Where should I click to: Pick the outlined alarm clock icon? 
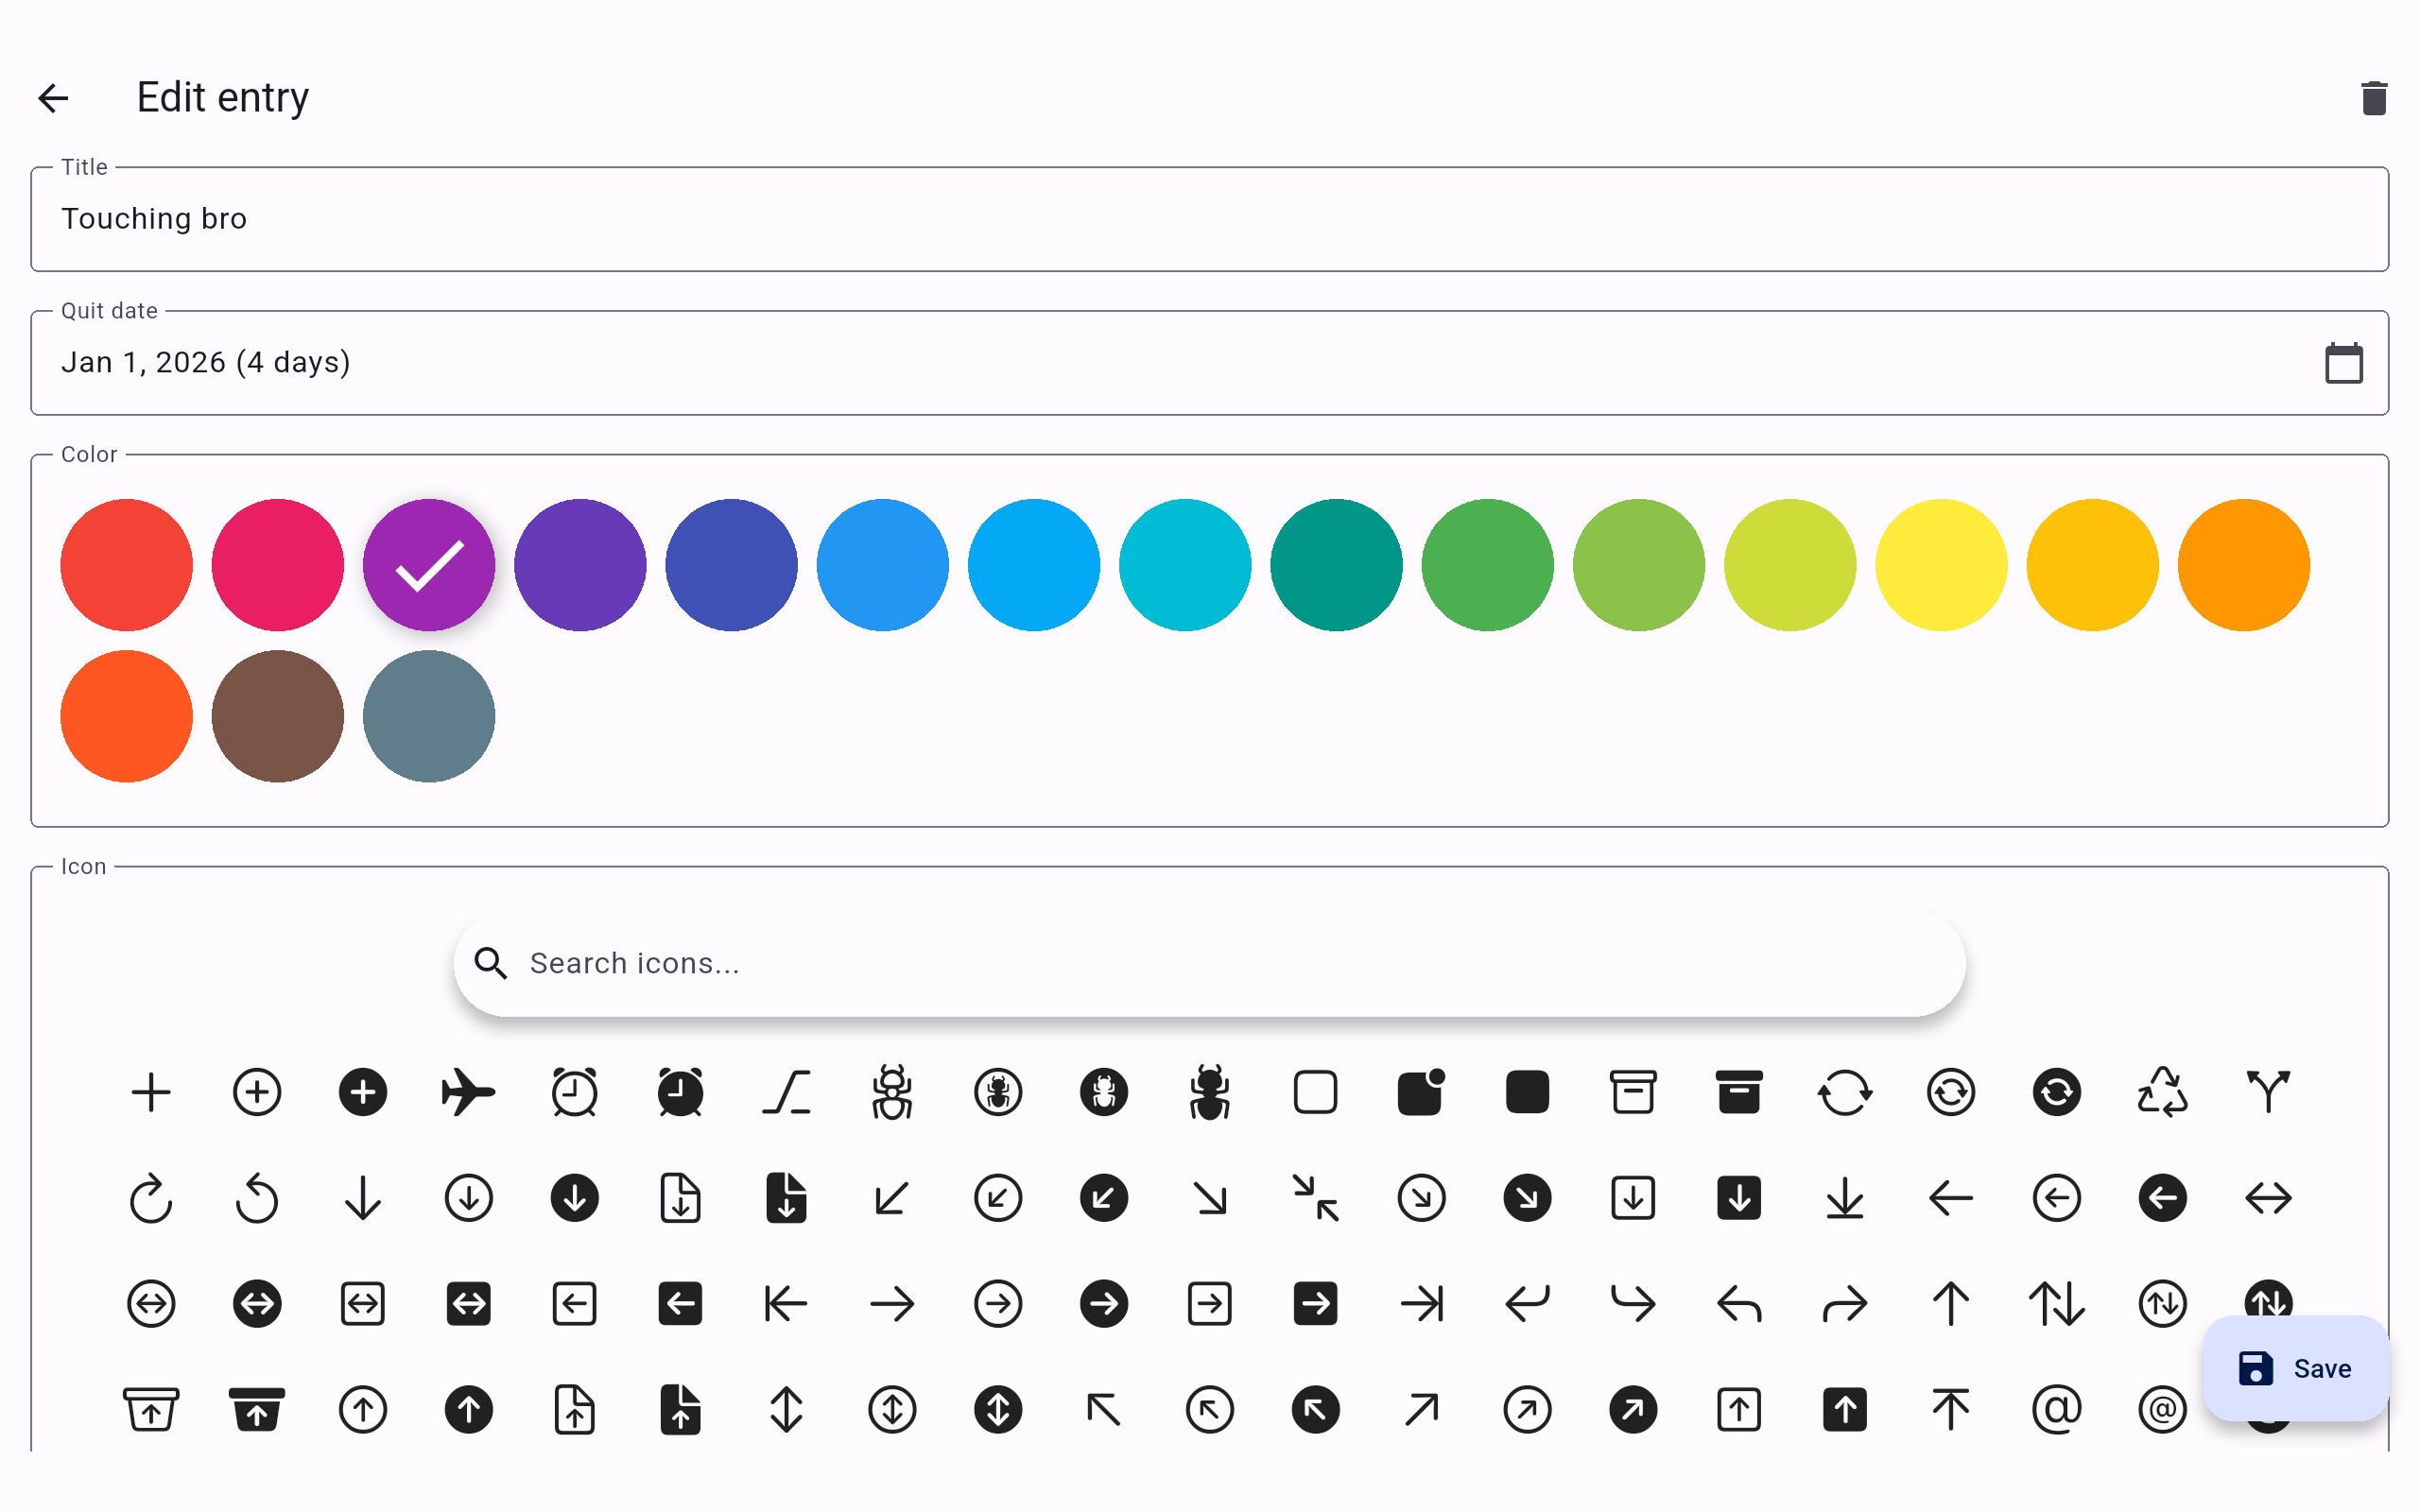pyautogui.click(x=574, y=1092)
